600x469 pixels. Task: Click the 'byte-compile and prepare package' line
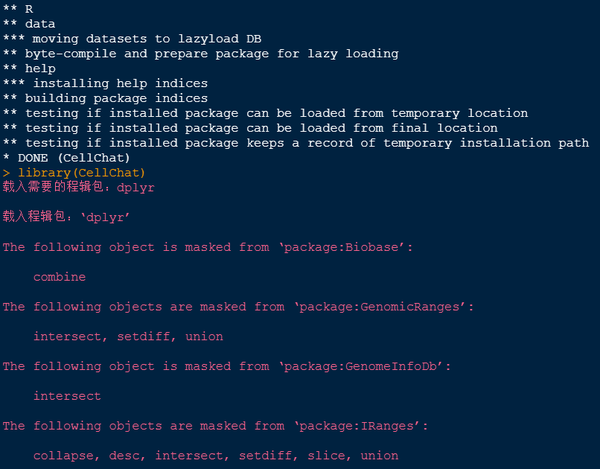[200, 53]
